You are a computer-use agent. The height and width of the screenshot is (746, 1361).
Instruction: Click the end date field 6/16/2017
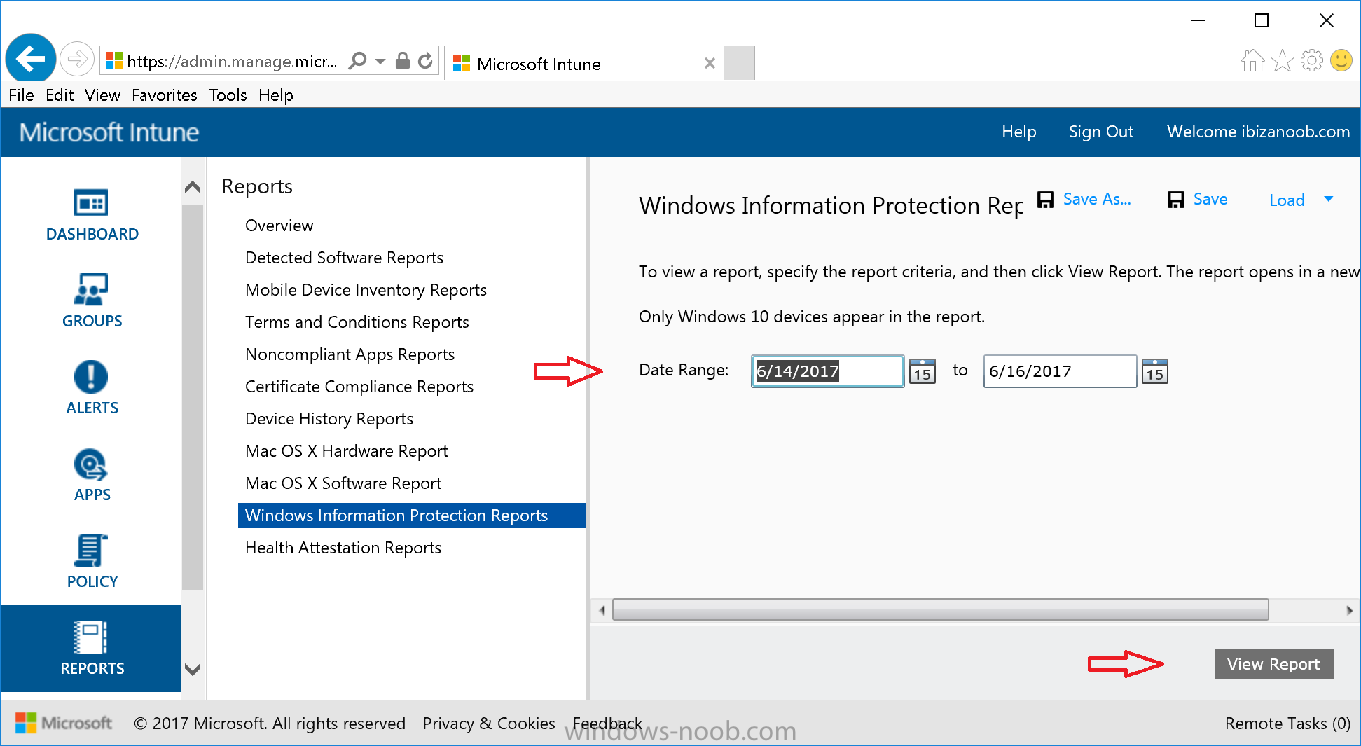coord(1060,371)
